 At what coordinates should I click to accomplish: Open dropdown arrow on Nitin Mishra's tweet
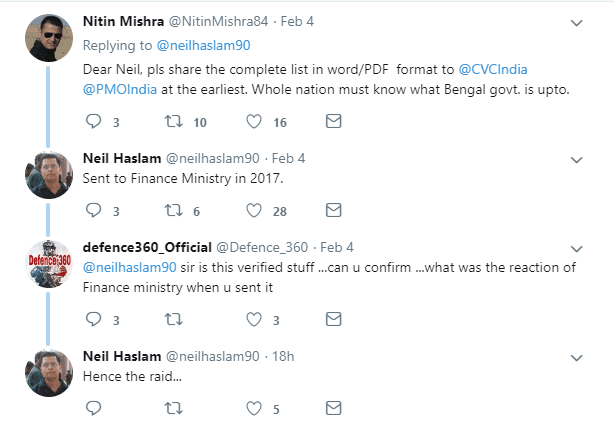click(x=576, y=22)
